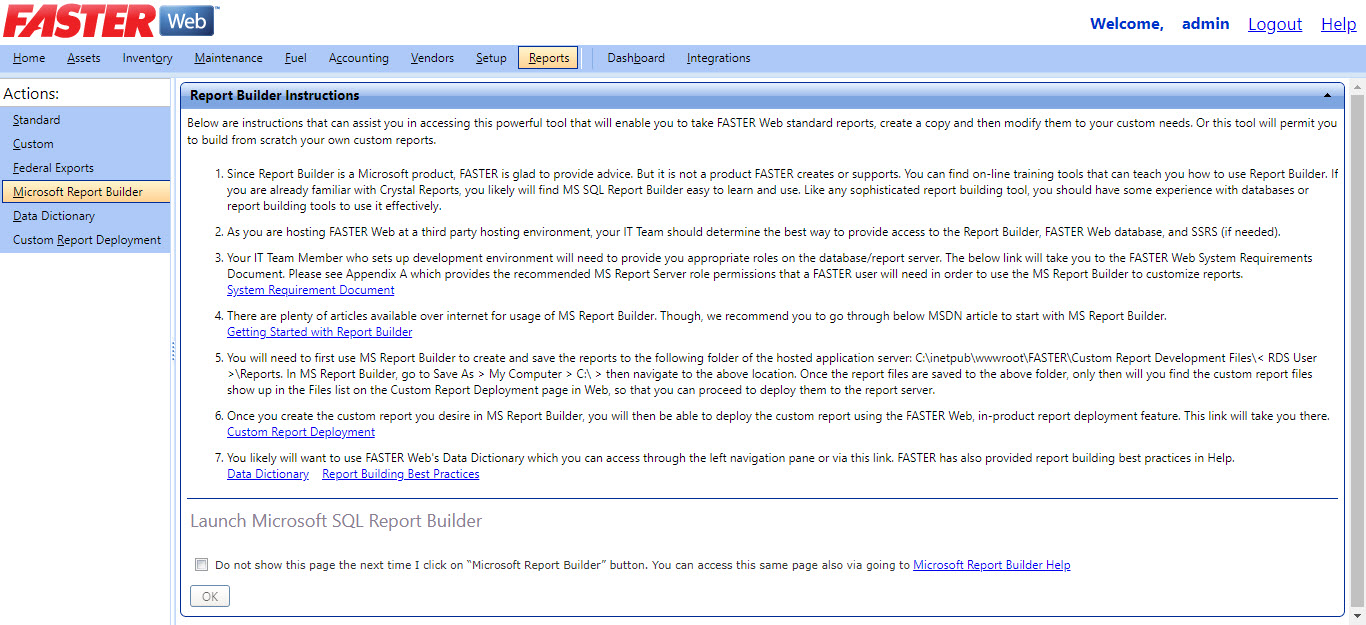Click the vertical scrollbar on the right
The image size is (1366, 625).
pos(1357,350)
